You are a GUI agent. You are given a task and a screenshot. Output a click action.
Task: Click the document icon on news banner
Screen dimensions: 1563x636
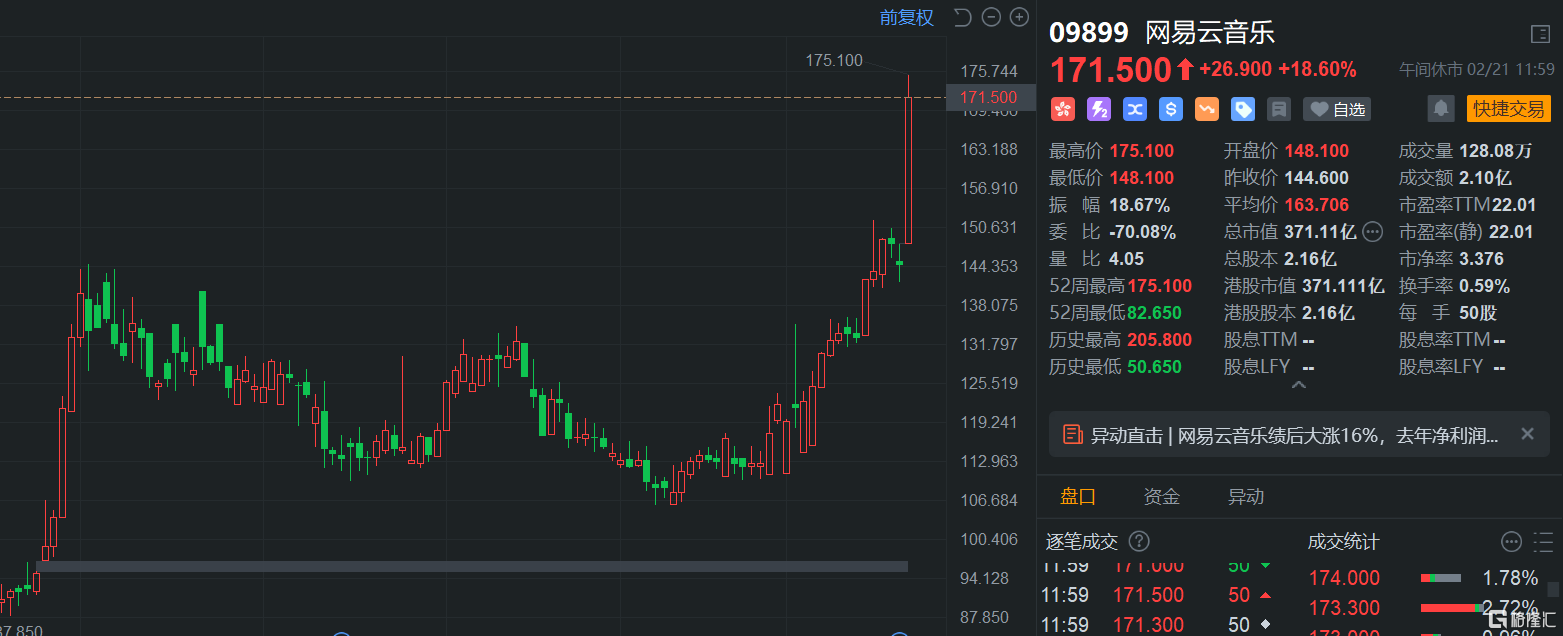click(x=1072, y=434)
